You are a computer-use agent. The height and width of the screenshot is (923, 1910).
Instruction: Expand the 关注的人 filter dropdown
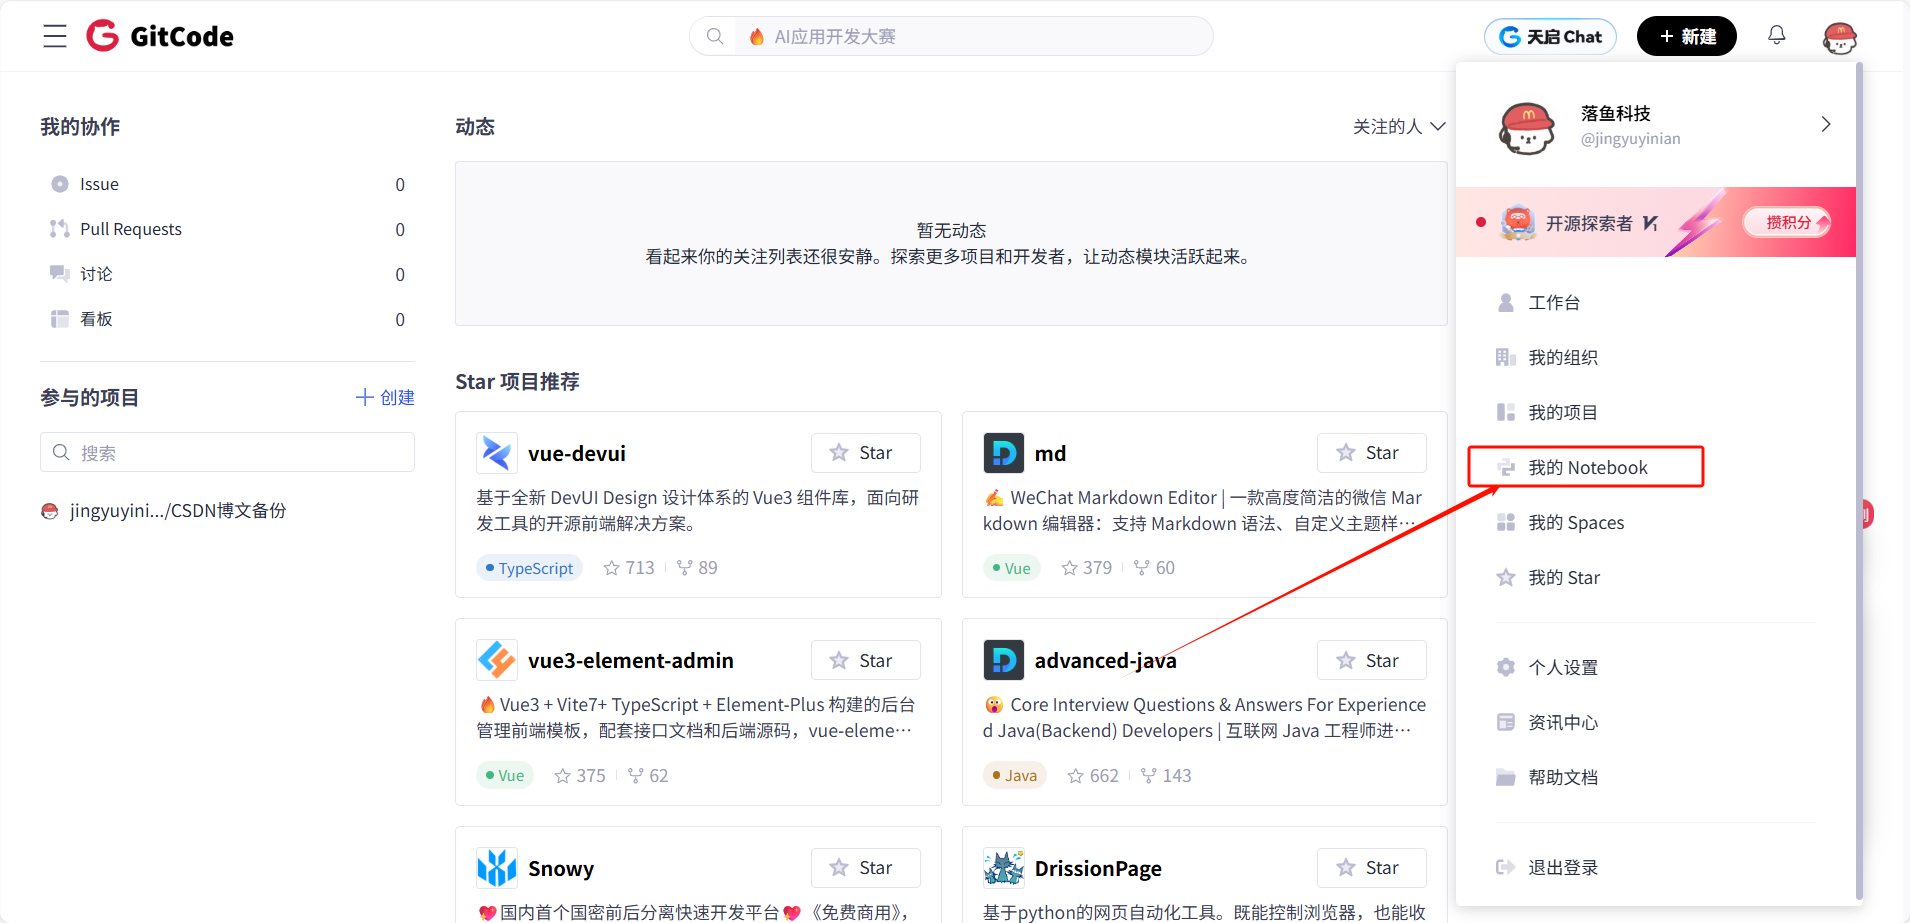(1399, 126)
